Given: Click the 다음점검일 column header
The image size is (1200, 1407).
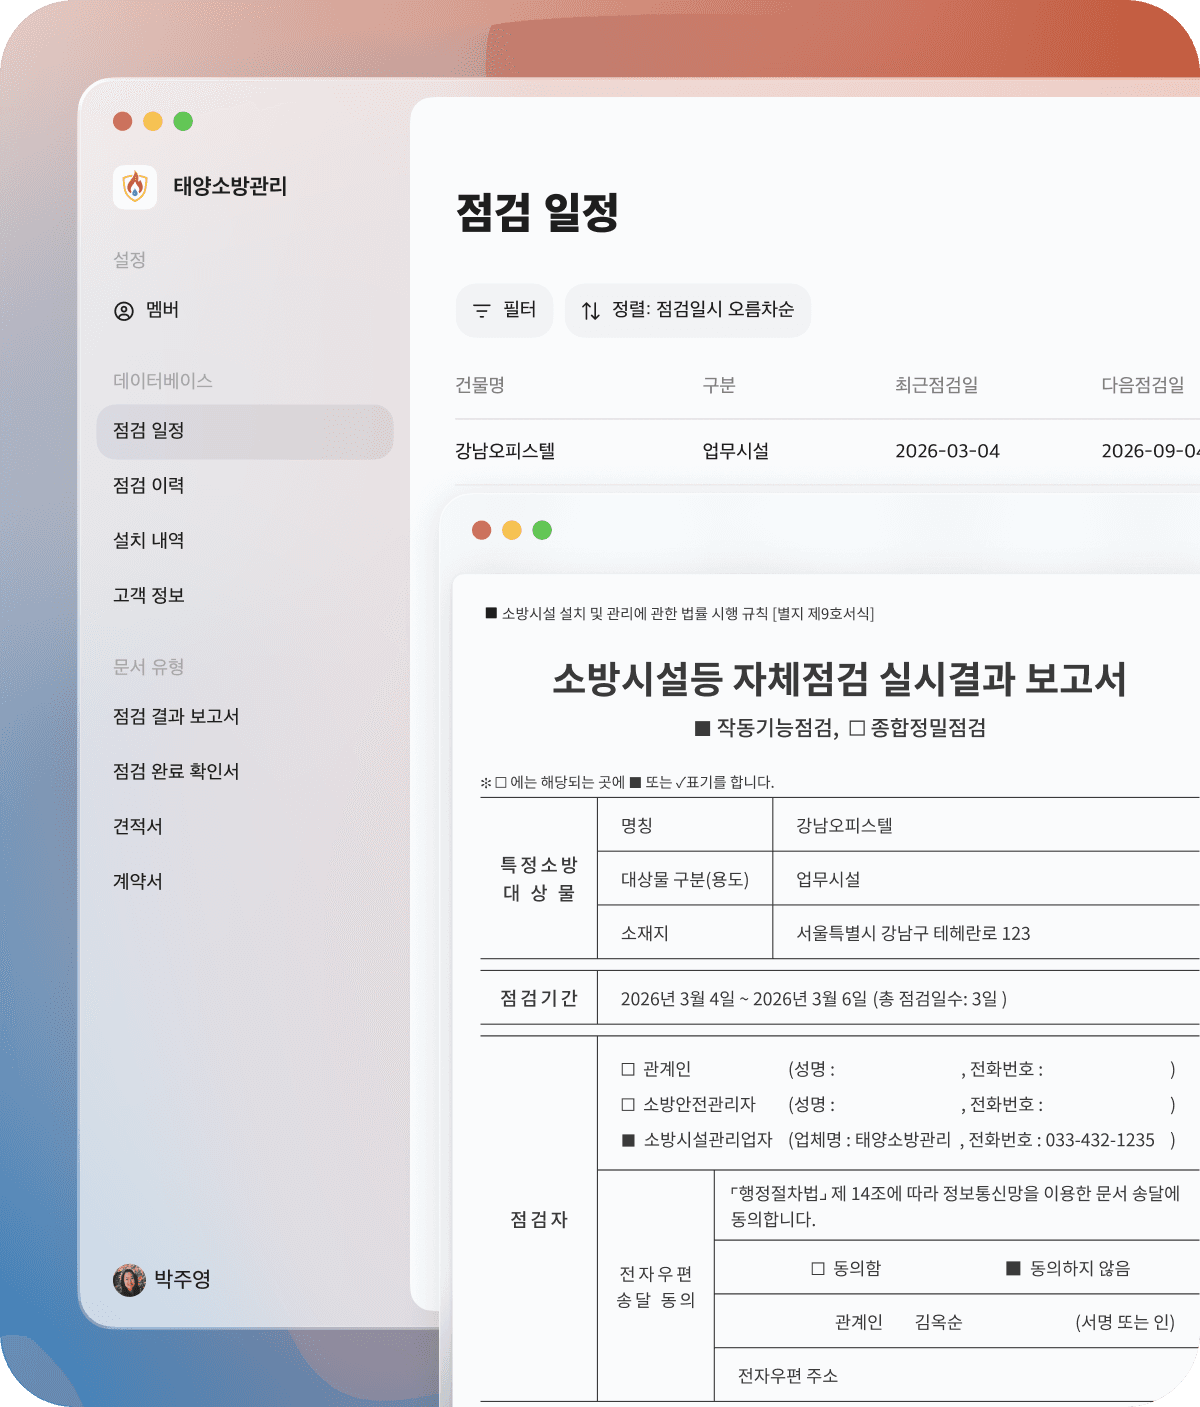Looking at the screenshot, I should click(1143, 386).
